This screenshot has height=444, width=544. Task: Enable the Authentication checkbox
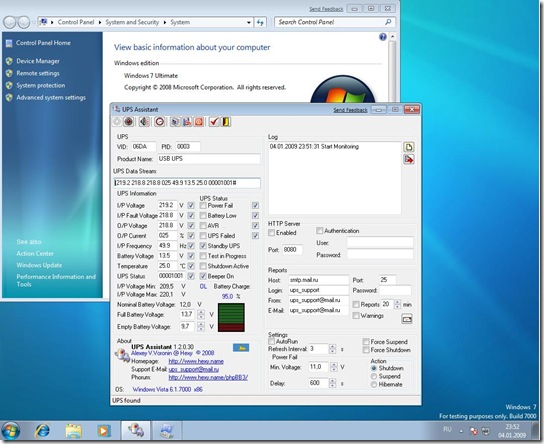pos(320,231)
